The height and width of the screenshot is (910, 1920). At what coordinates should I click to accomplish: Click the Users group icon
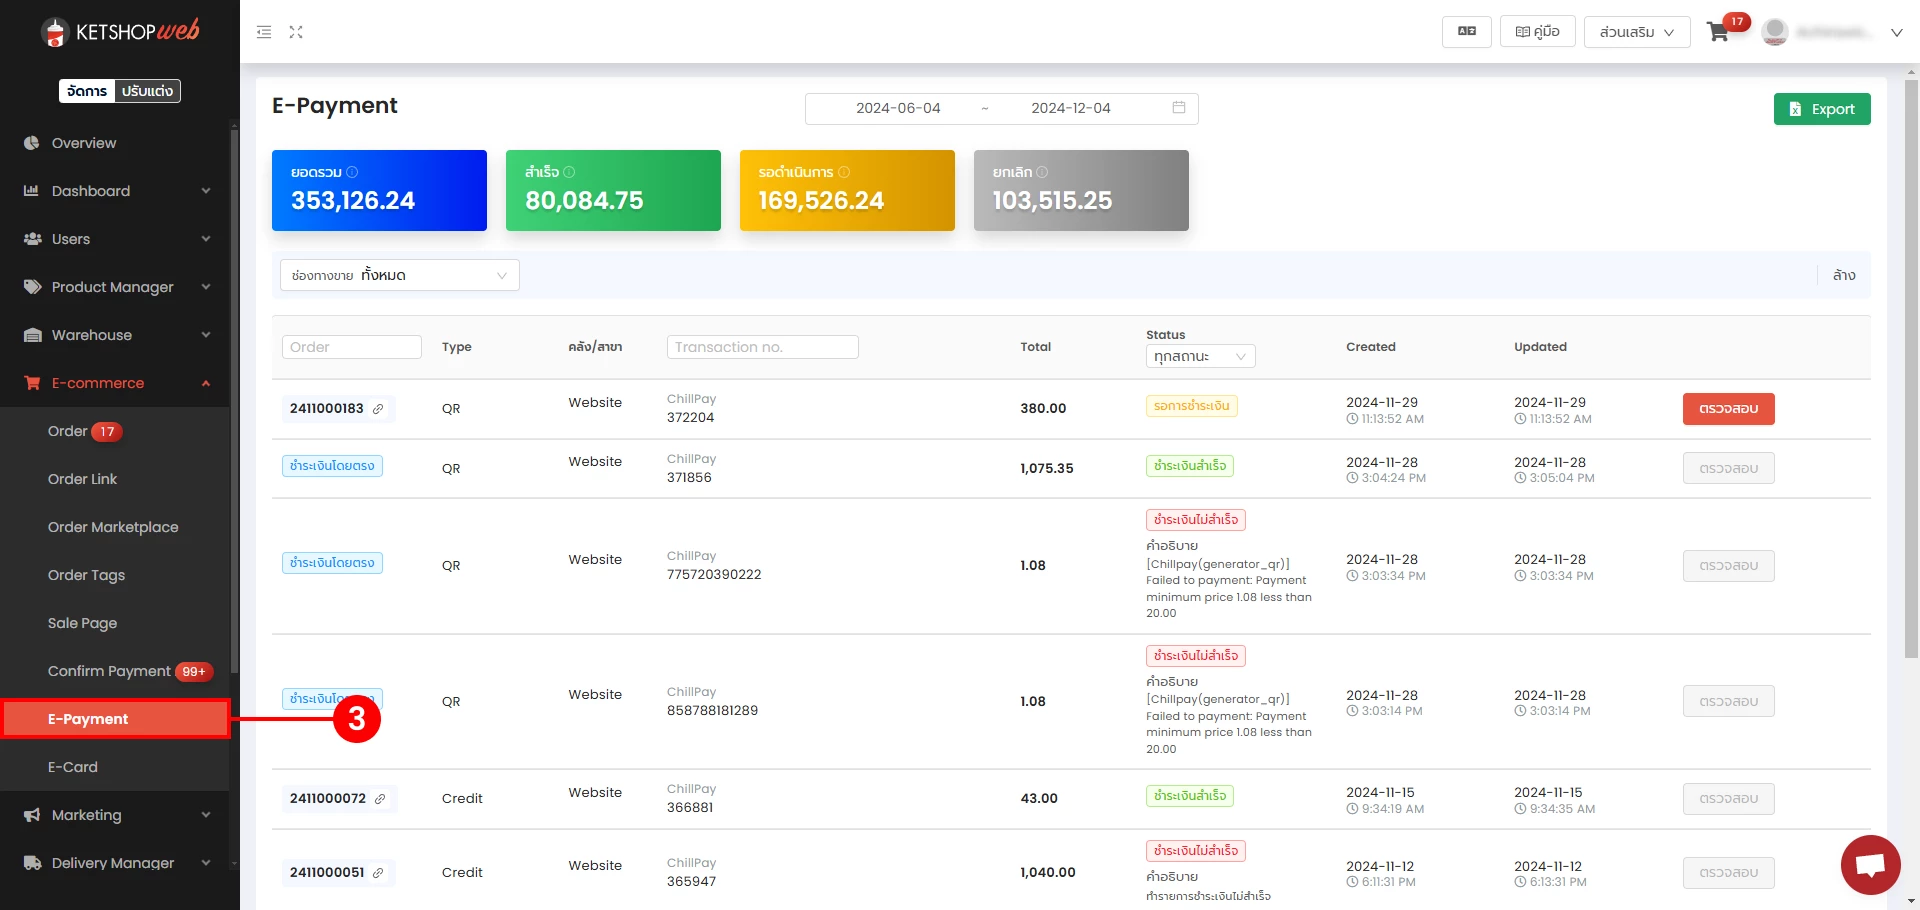[x=32, y=239]
